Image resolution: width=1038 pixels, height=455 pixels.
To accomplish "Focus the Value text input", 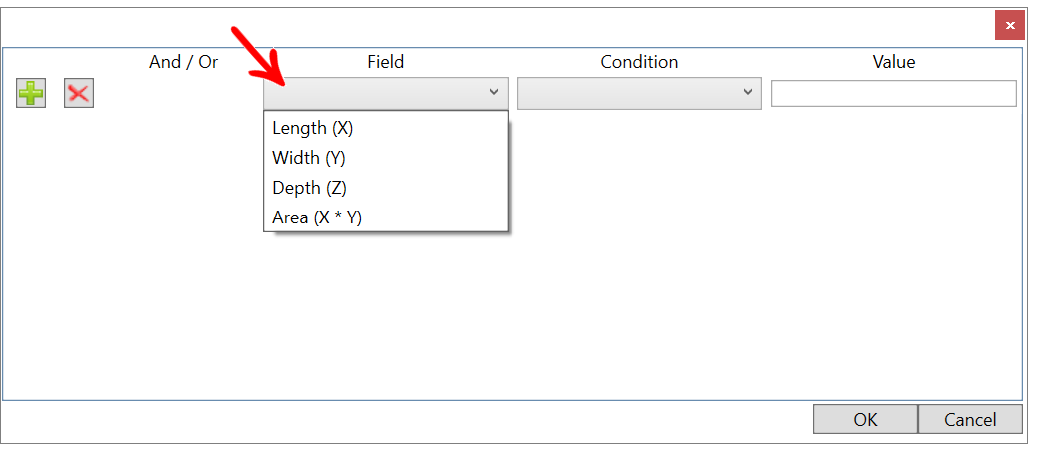I will [894, 93].
